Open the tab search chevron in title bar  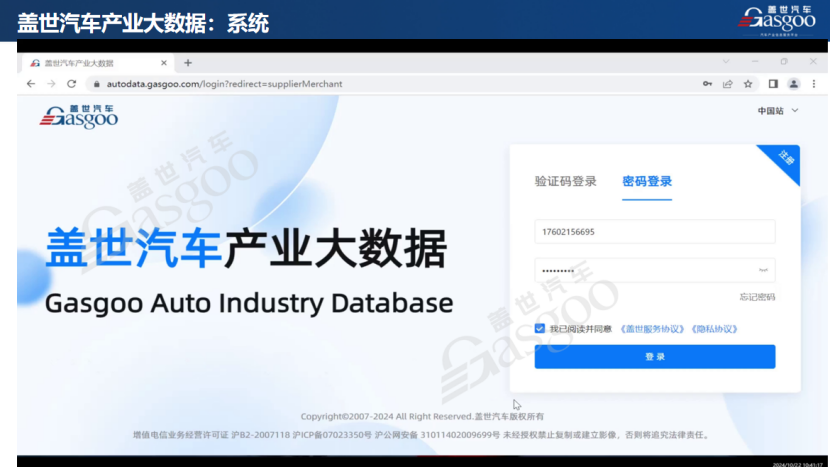[726, 61]
